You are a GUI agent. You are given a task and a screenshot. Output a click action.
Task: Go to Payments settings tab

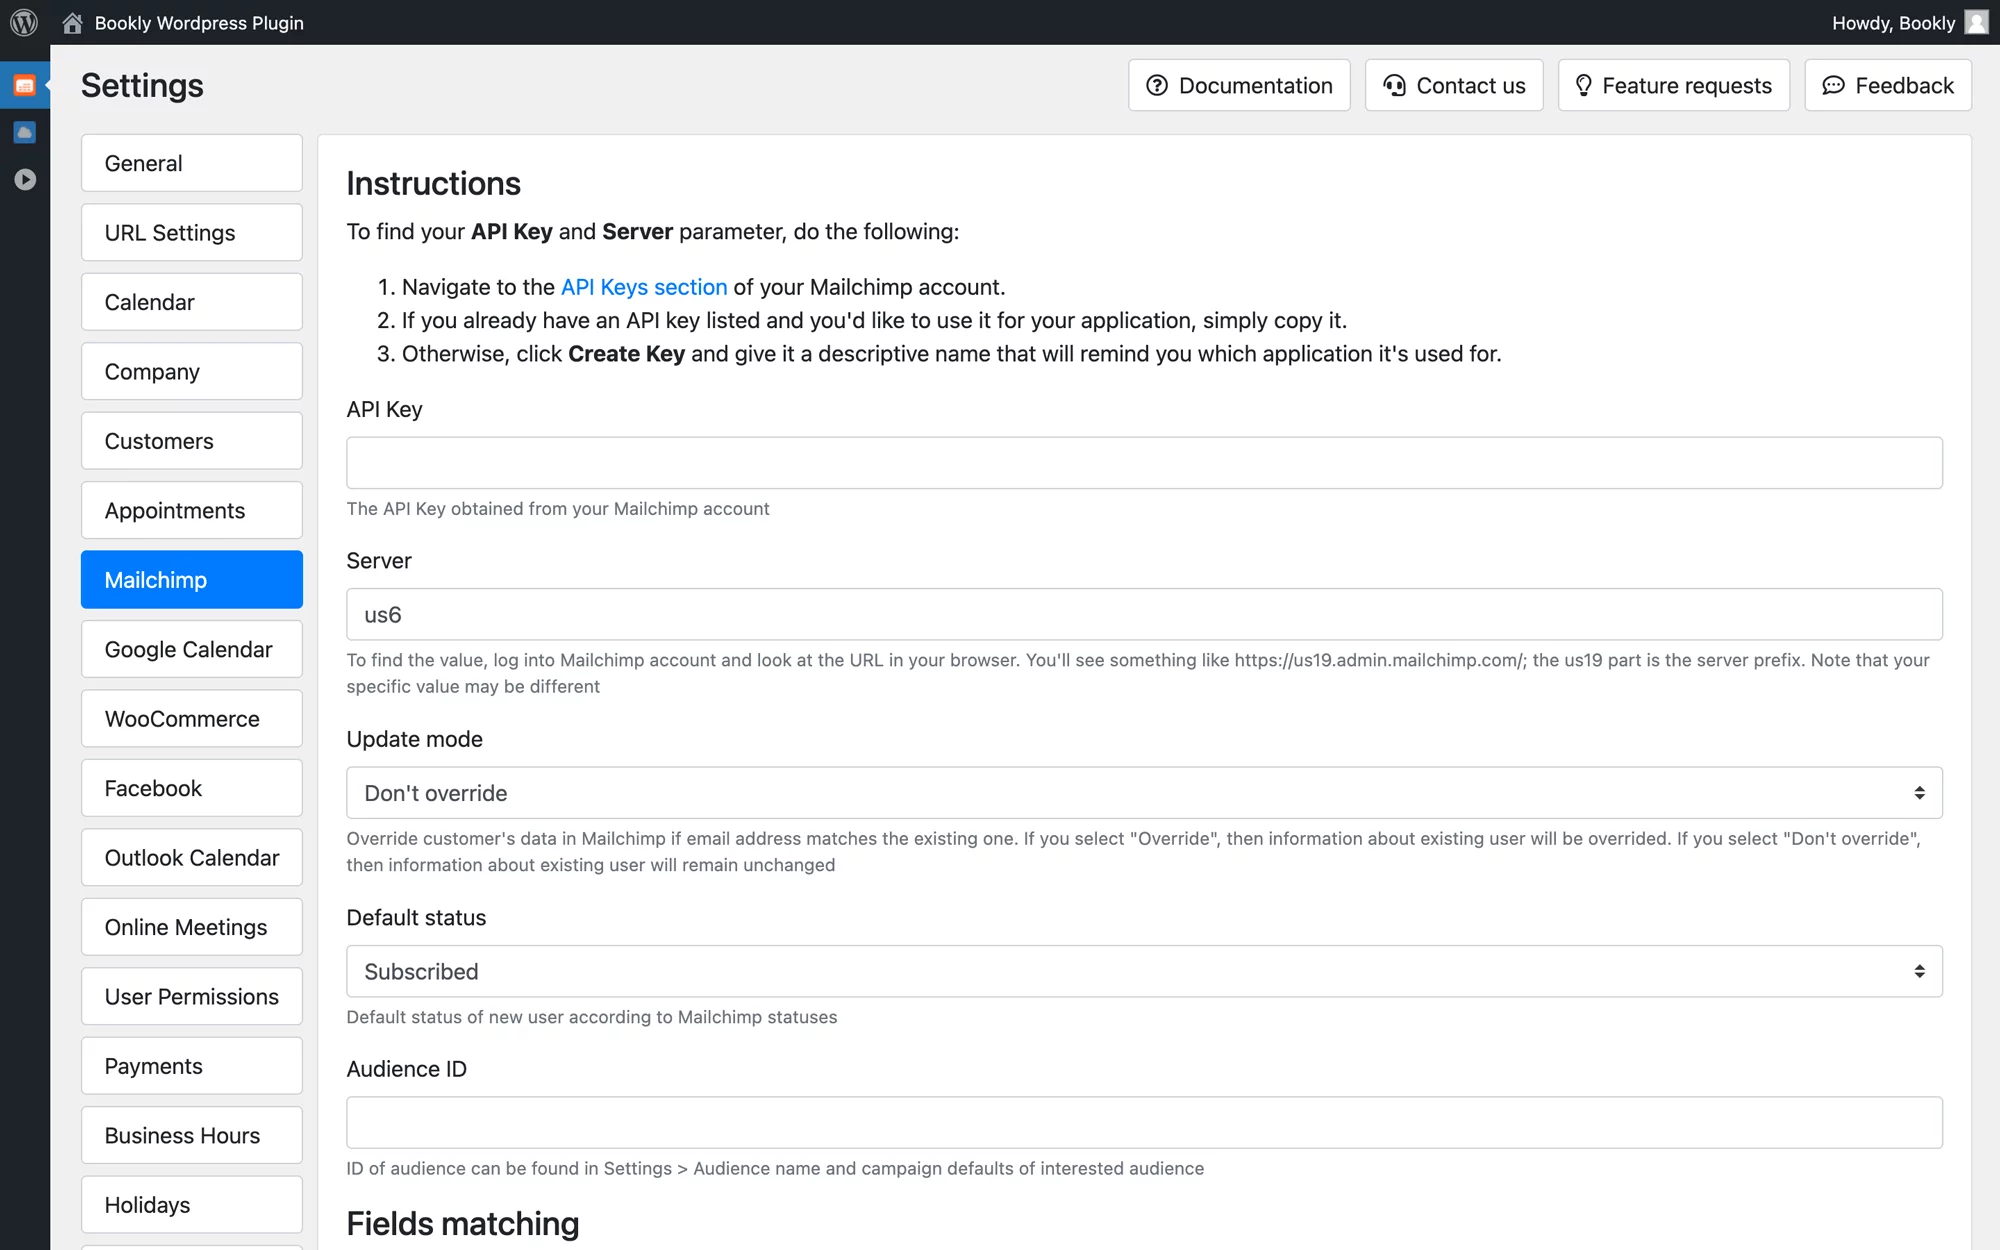(192, 1066)
